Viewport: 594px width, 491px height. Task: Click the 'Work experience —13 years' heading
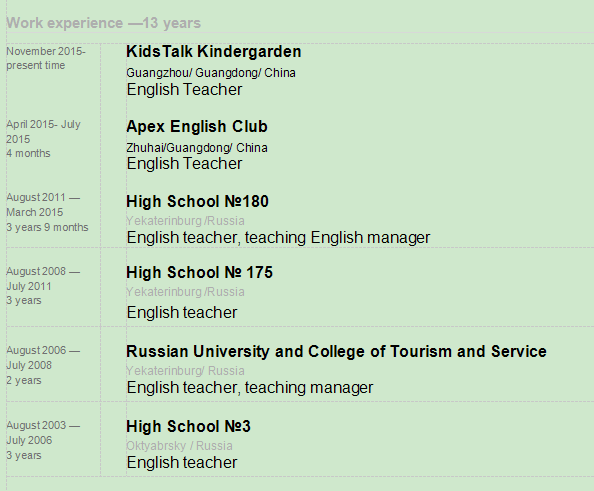pos(103,23)
